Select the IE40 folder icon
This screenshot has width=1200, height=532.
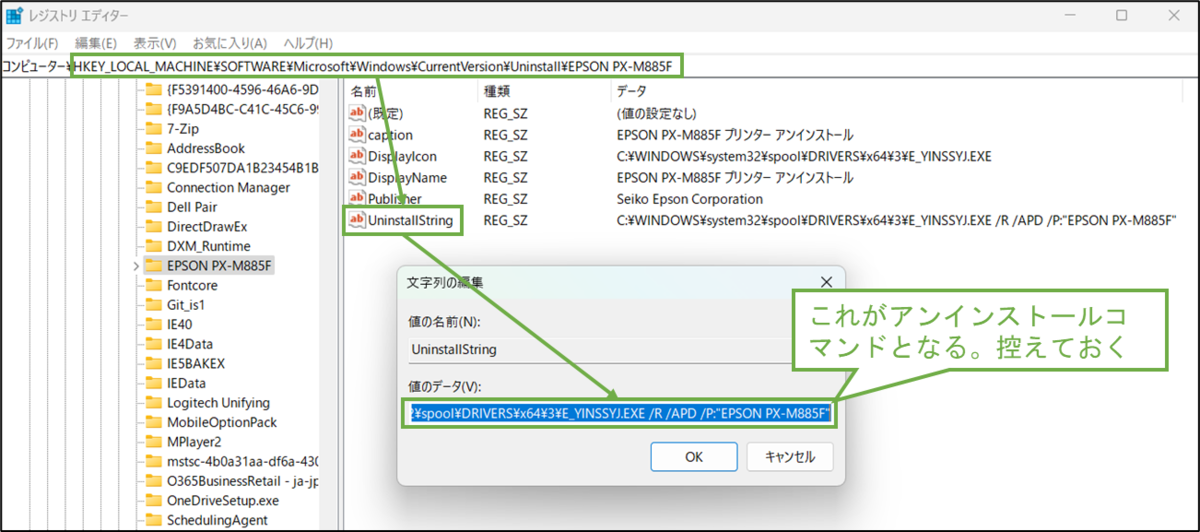tap(153, 324)
